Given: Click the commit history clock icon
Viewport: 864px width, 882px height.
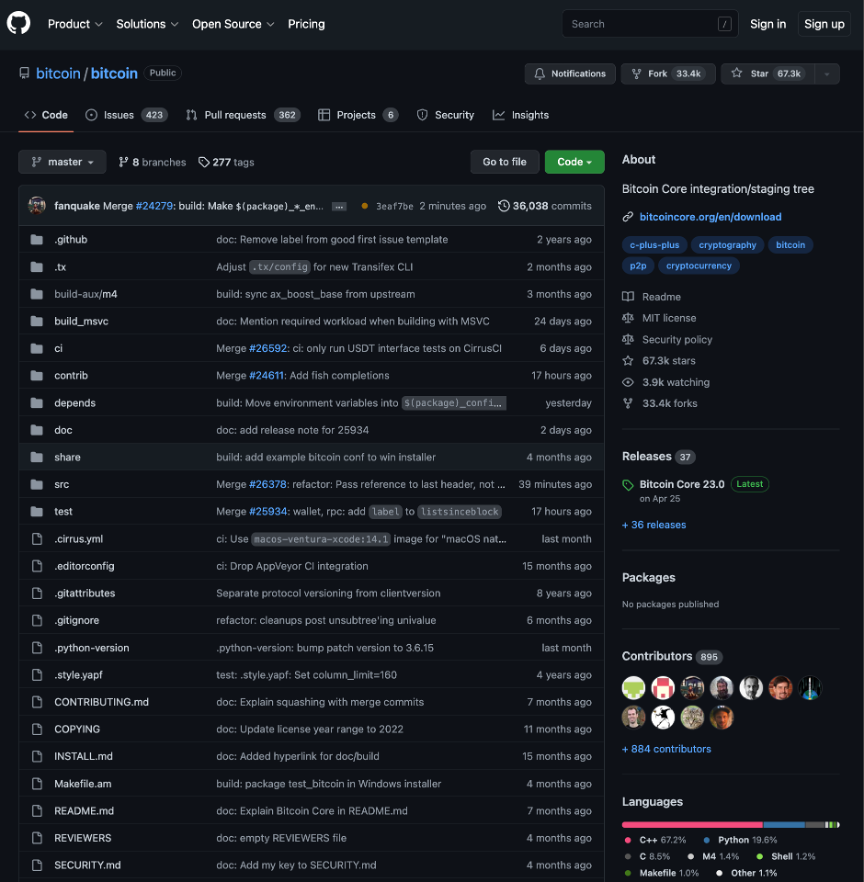Looking at the screenshot, I should 503,206.
